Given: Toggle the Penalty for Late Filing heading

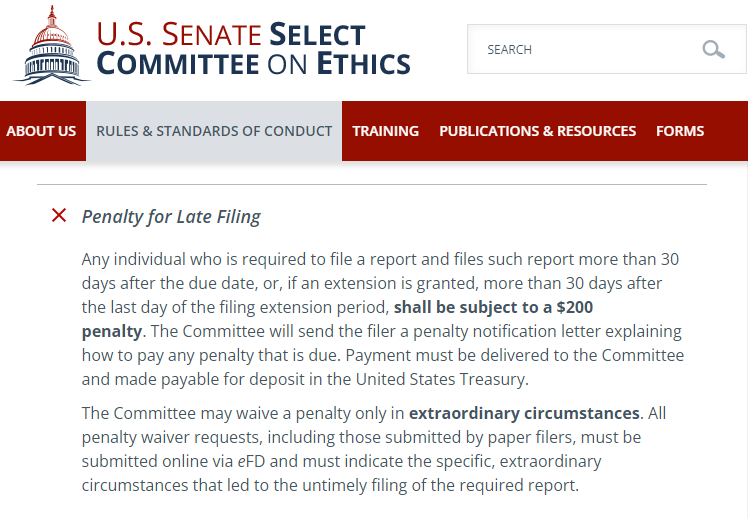Looking at the screenshot, I should coord(171,217).
